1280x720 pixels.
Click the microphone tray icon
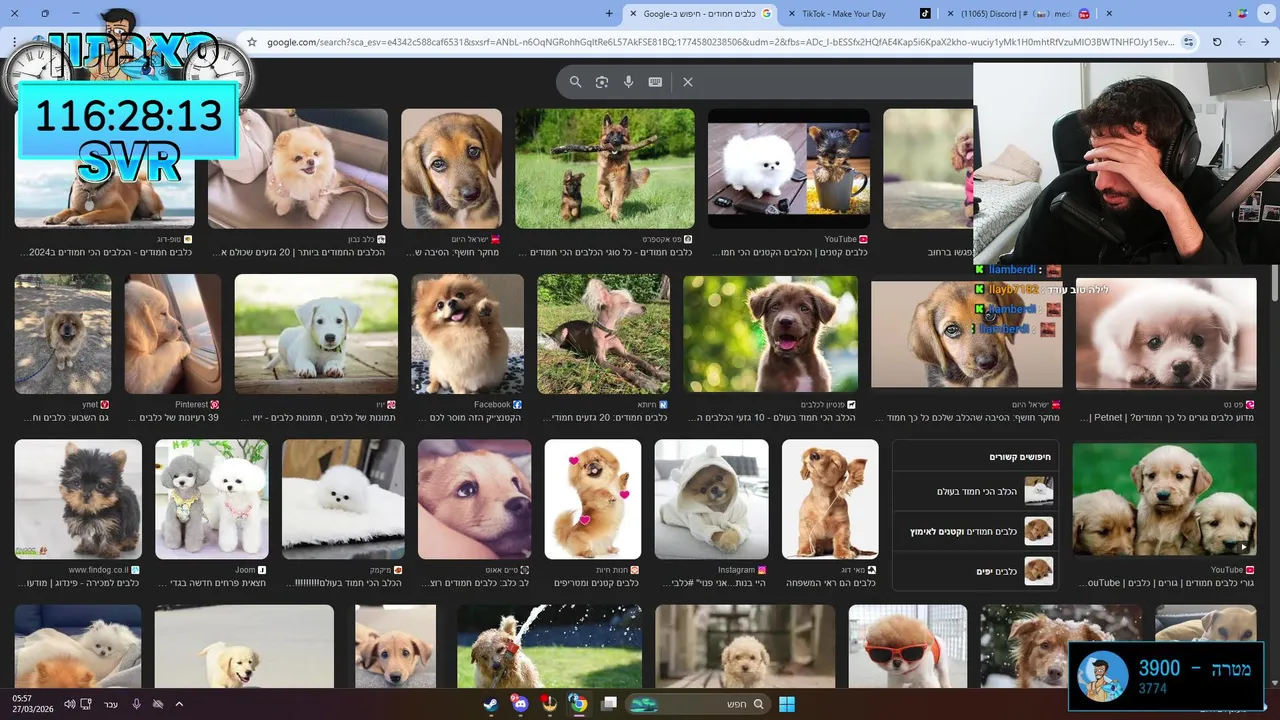(136, 704)
